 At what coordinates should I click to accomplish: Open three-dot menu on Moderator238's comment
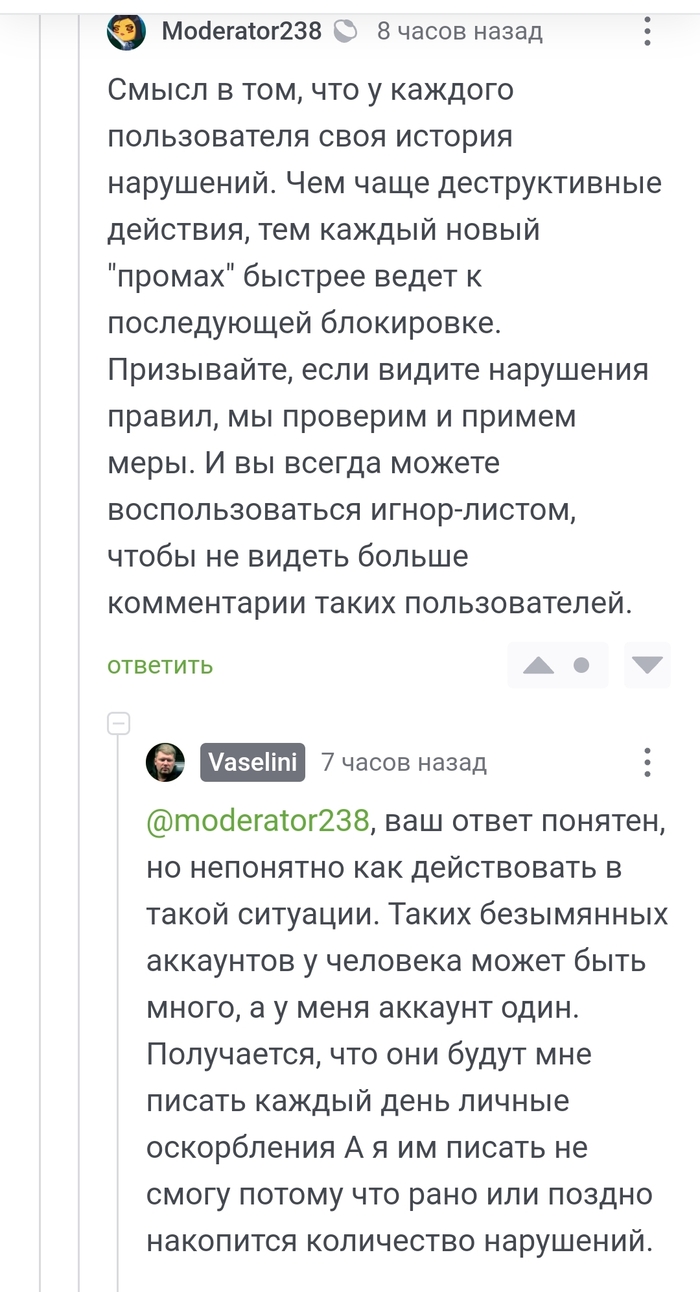coord(648,32)
